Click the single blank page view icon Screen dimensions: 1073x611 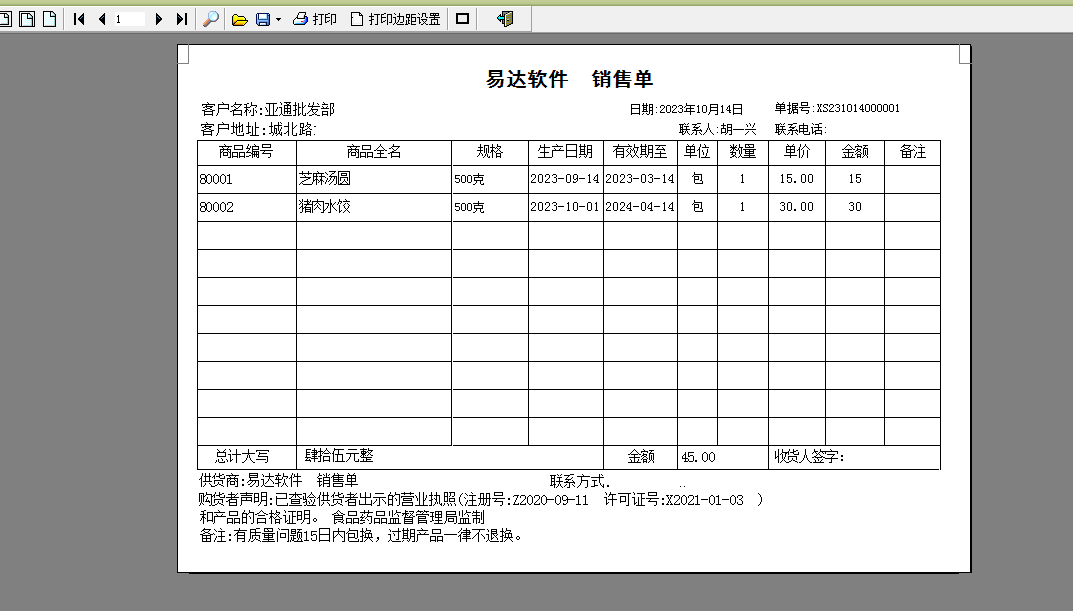click(x=49, y=19)
